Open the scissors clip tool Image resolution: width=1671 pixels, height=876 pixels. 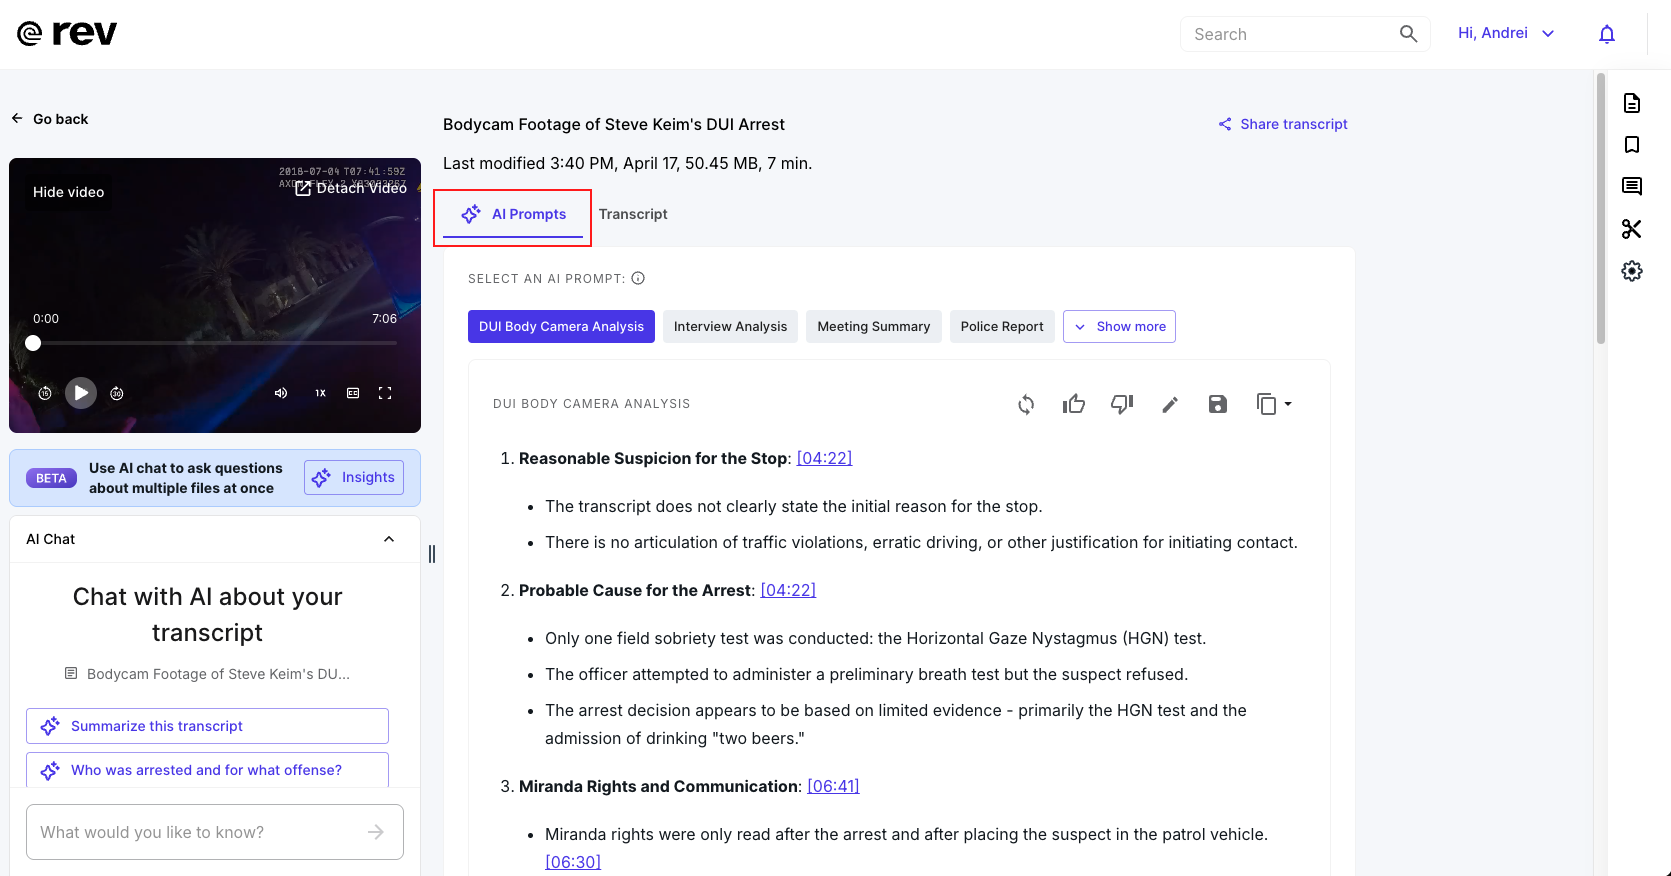tap(1632, 229)
